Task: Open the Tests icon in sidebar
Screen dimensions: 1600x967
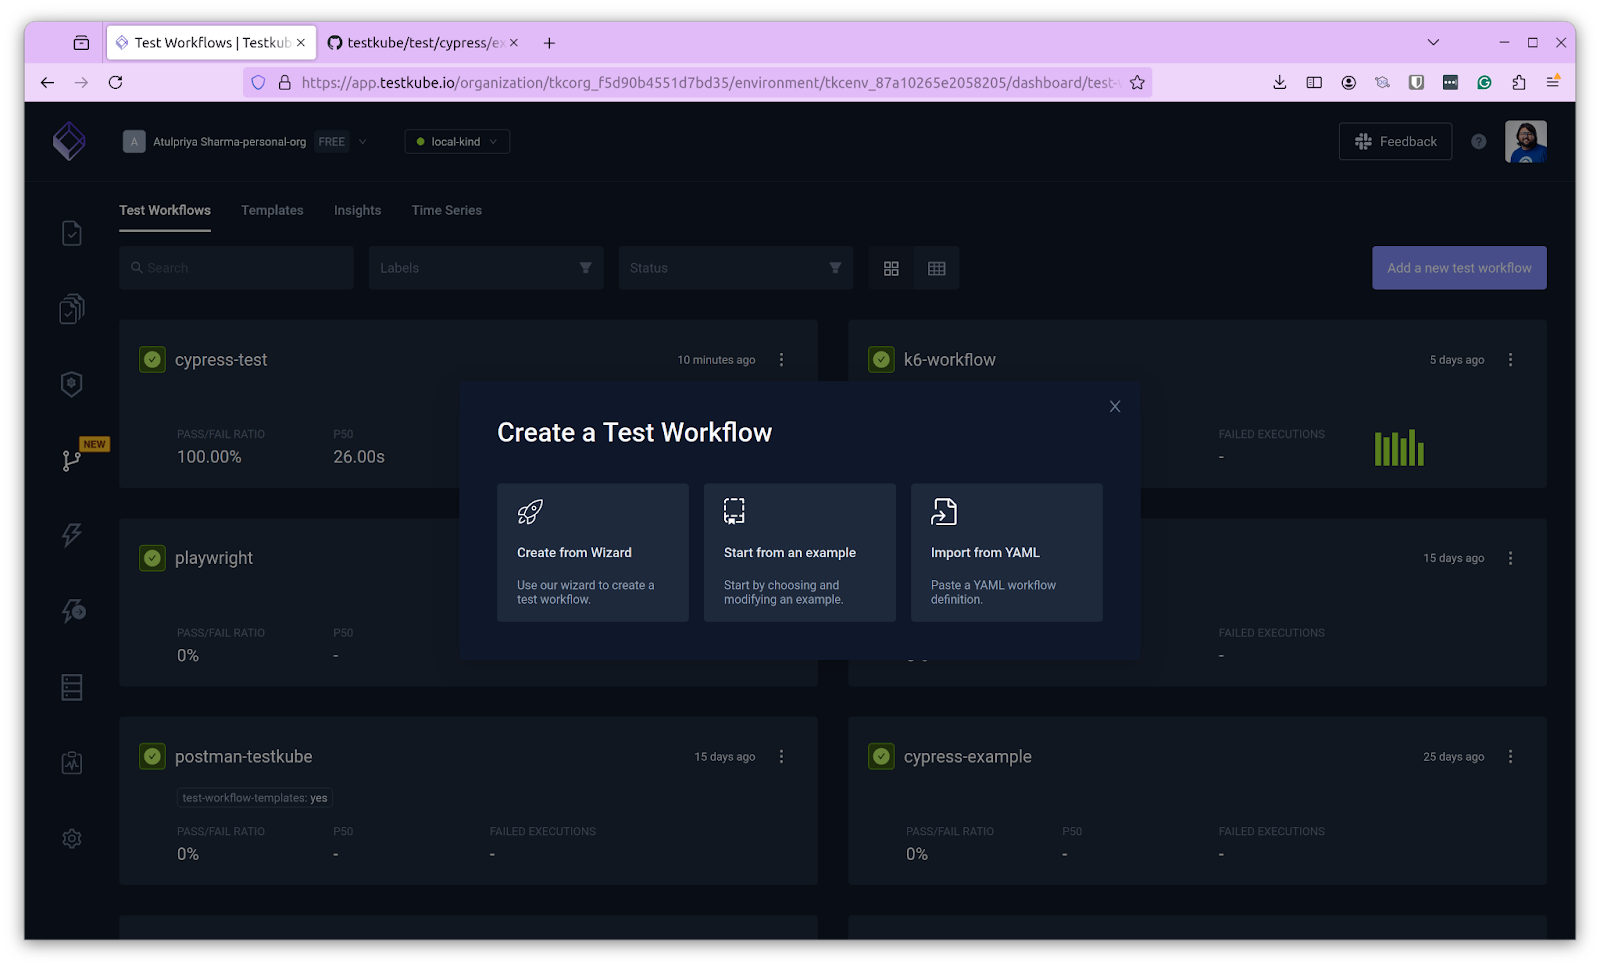Action: click(72, 233)
